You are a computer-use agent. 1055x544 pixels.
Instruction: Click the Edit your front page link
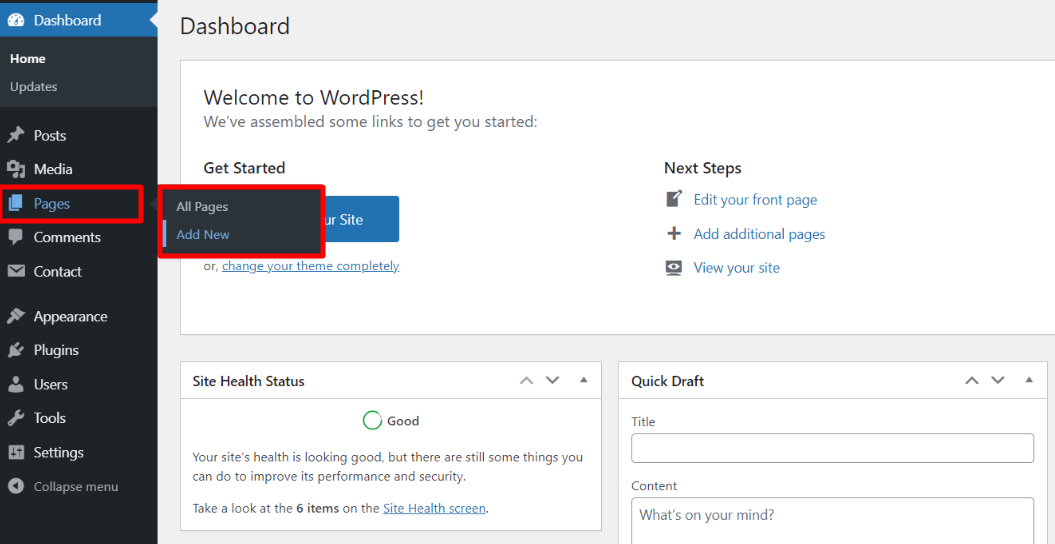click(755, 200)
